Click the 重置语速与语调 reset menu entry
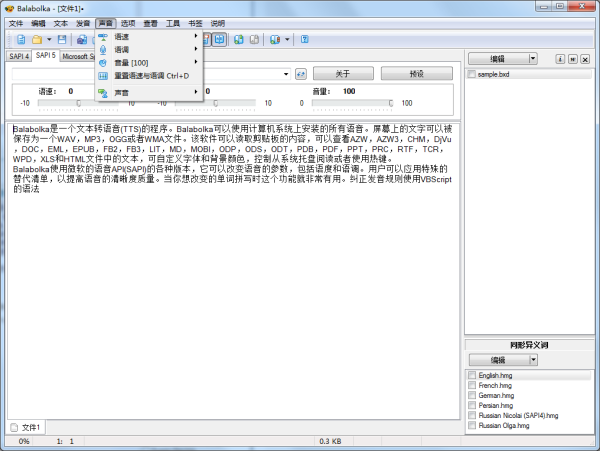The height and width of the screenshot is (451, 600). (x=151, y=75)
